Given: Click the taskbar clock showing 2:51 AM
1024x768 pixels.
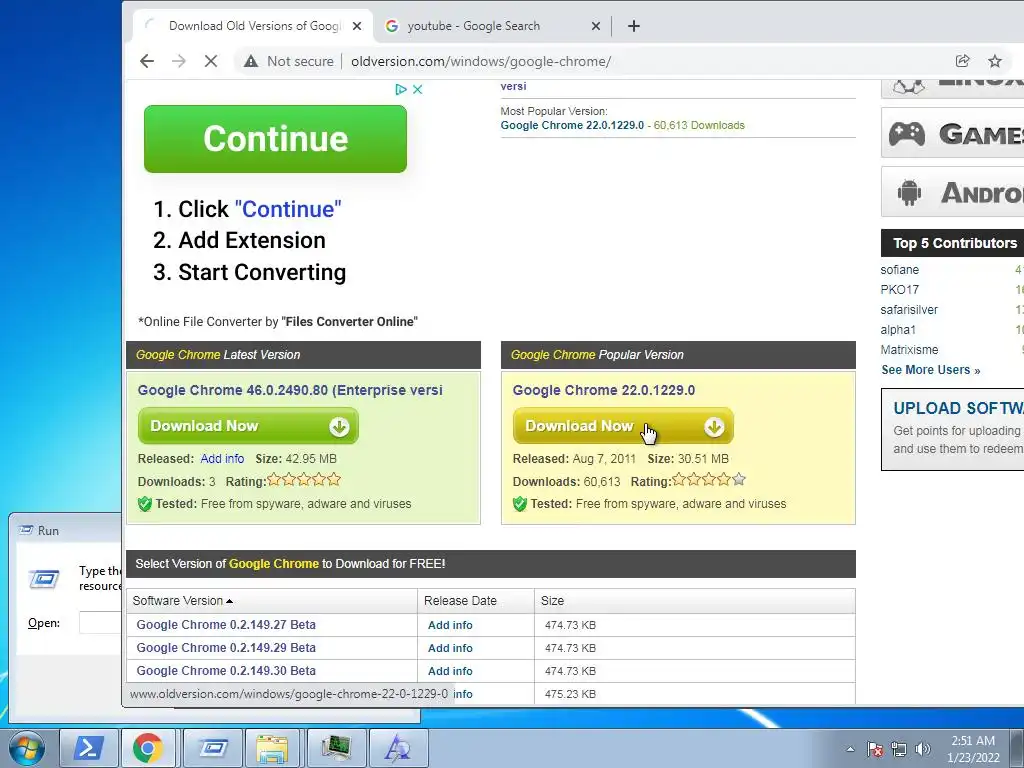Looking at the screenshot, I should 973,749.
